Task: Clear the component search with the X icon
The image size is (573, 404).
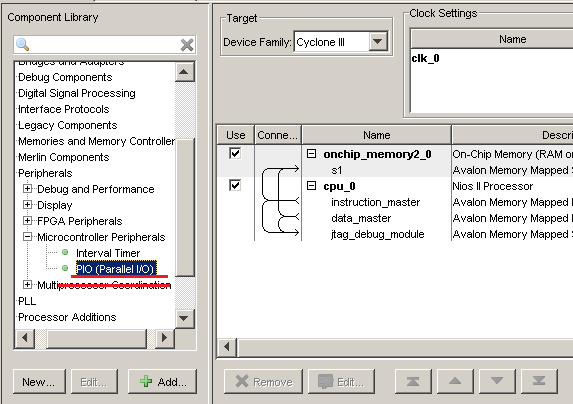Action: 187,45
